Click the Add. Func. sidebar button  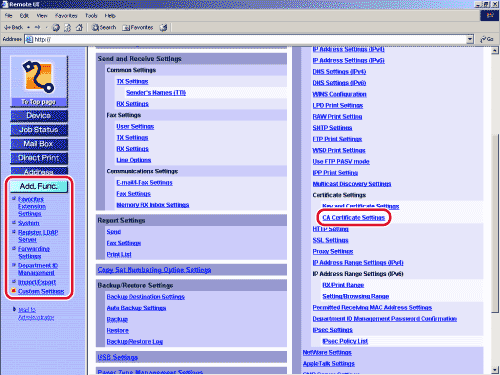[x=39, y=186]
